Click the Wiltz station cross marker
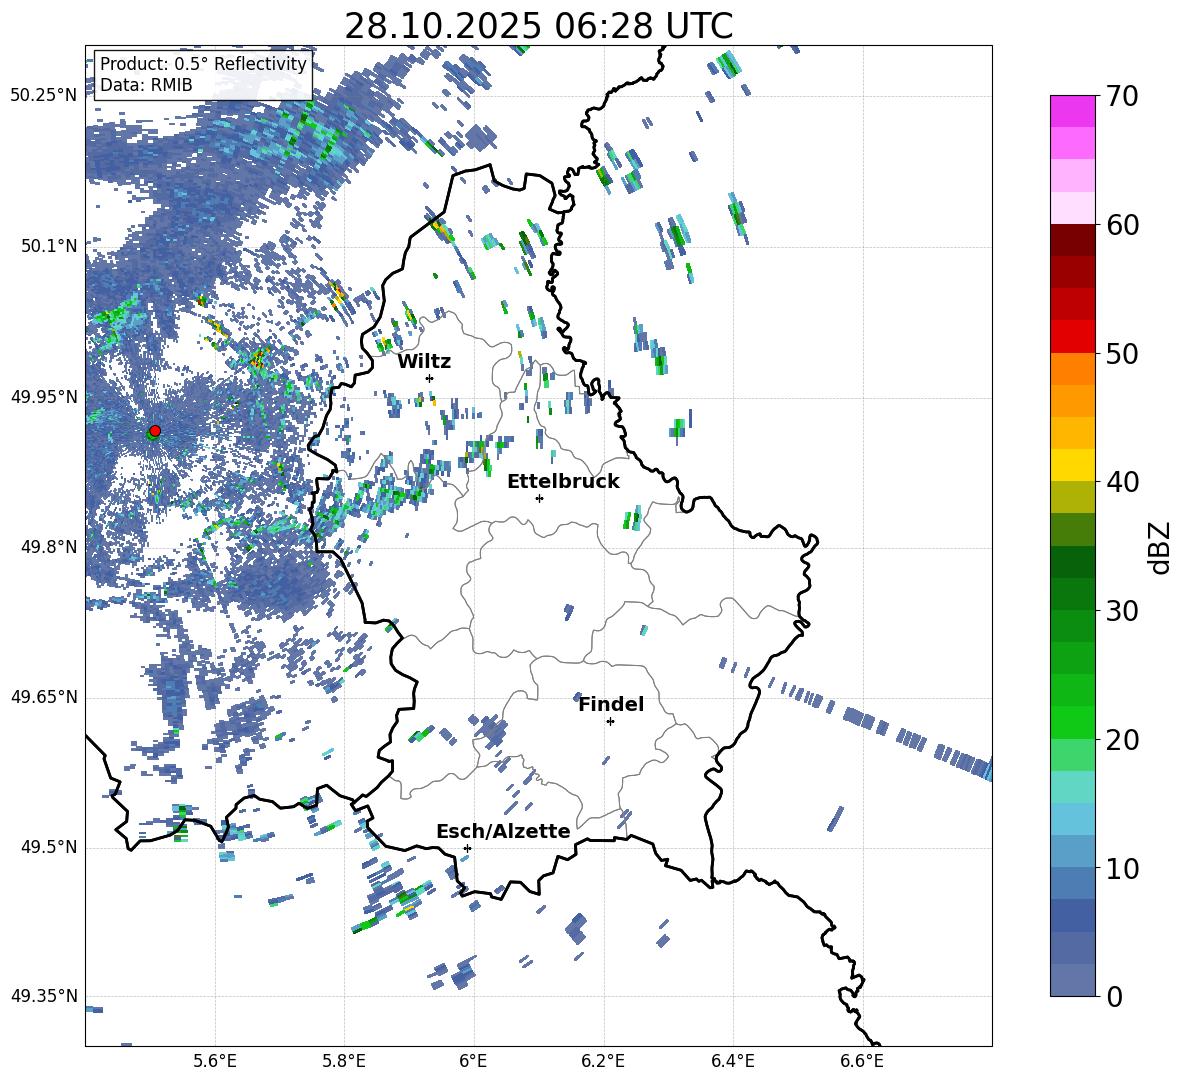 429,378
